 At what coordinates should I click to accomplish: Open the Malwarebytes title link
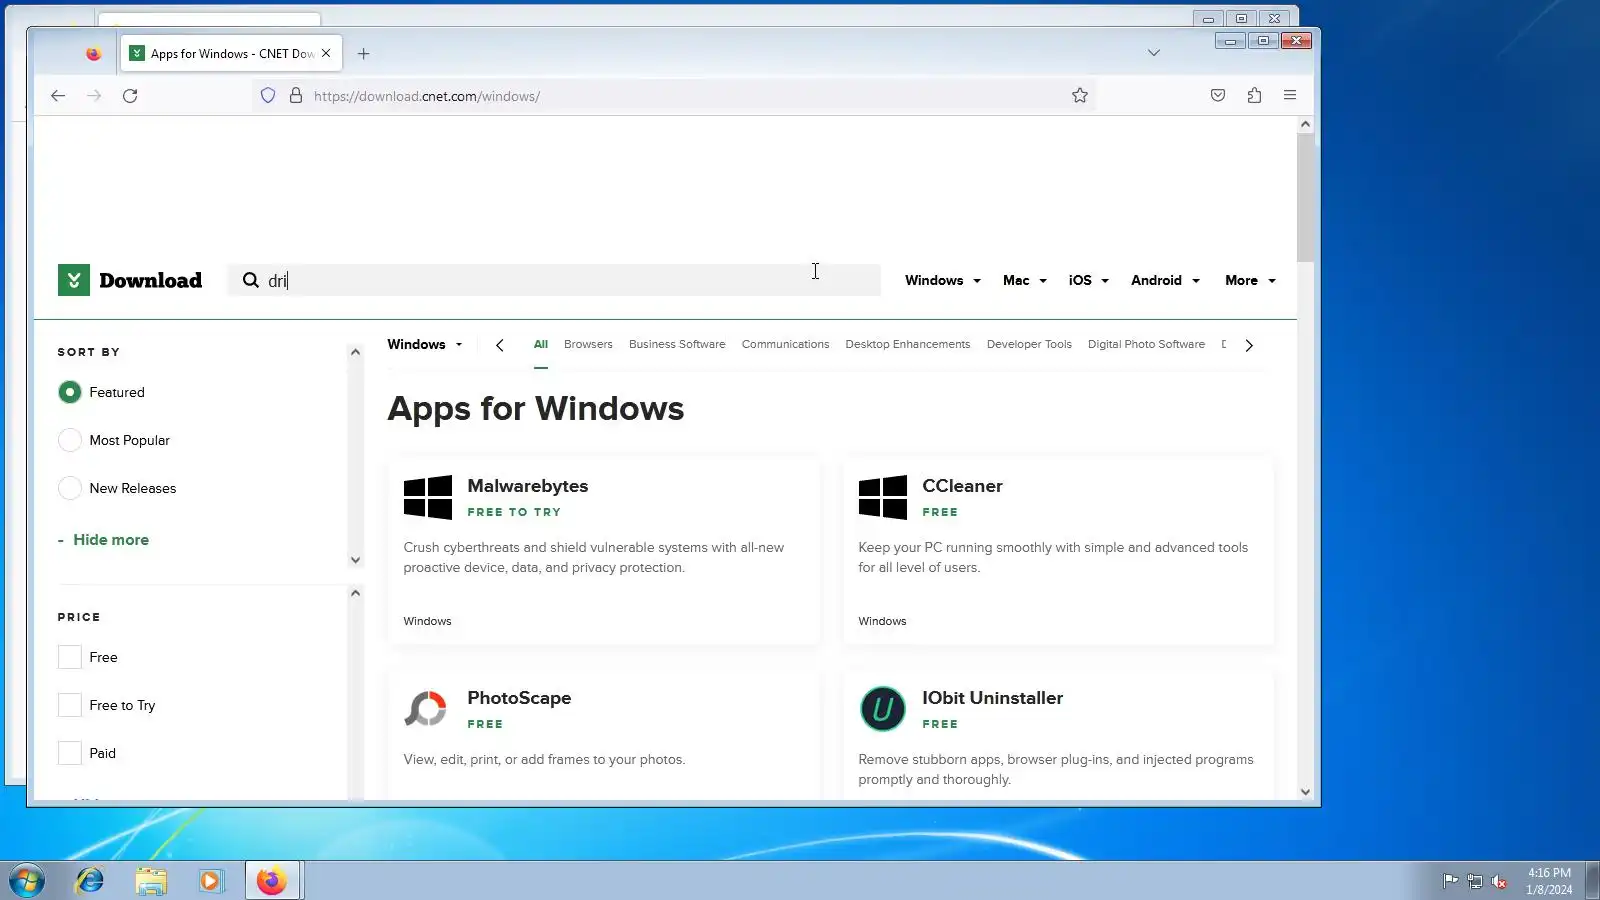[528, 486]
